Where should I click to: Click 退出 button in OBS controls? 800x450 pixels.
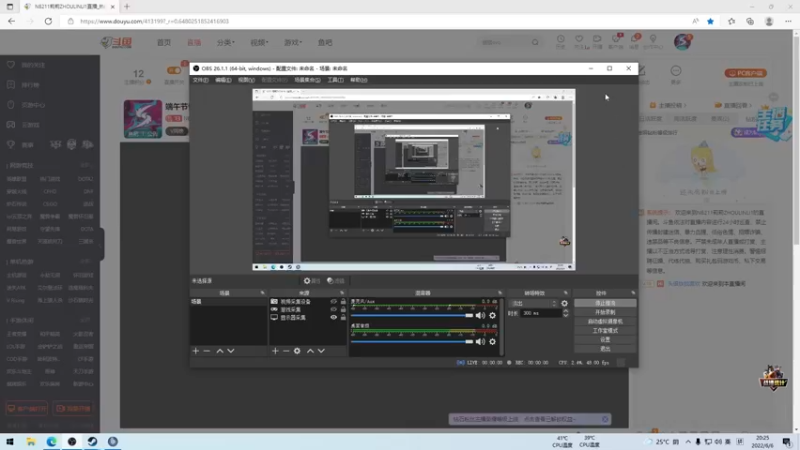605,349
